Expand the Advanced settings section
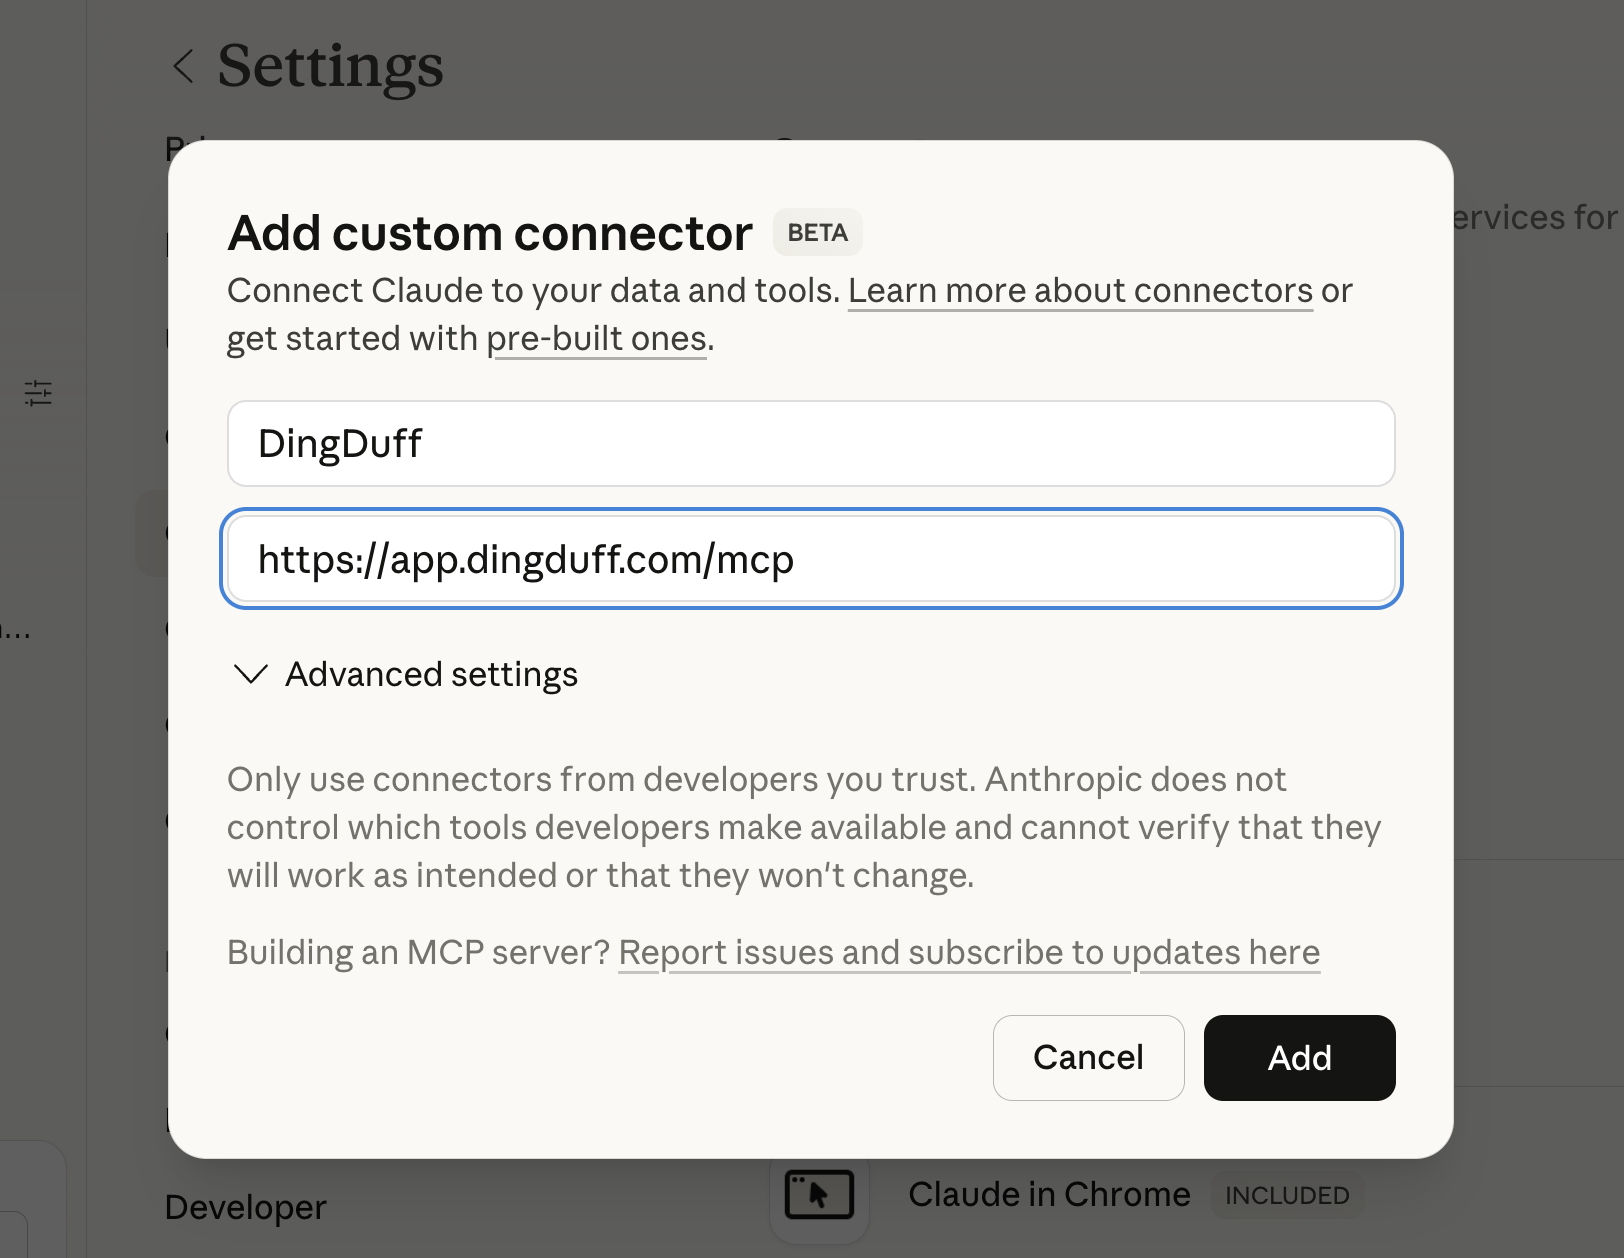Screen dimensions: 1624x1258 pos(431,674)
